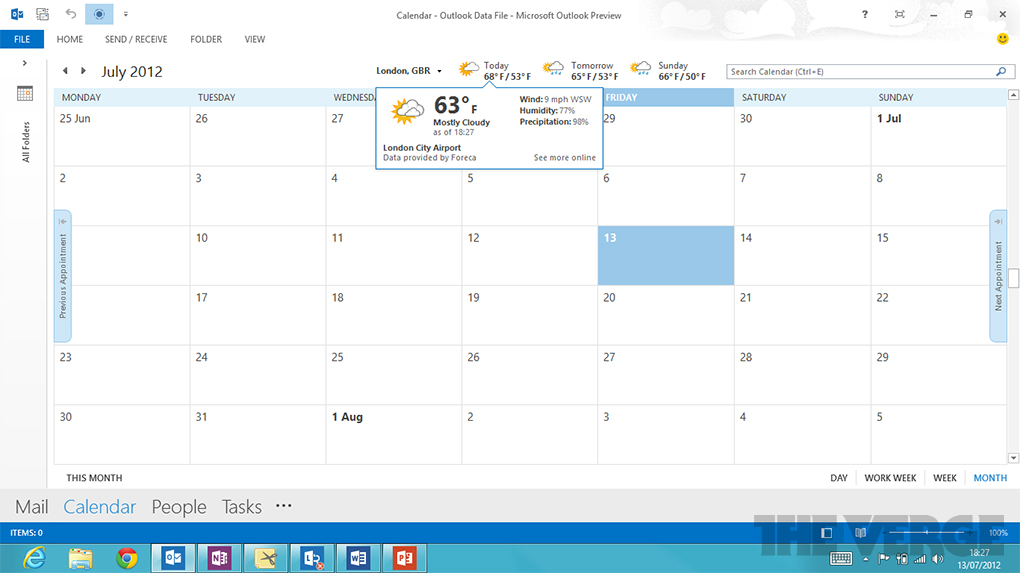The image size is (1020, 573).
Task: Select highlighted day 13 in calendar
Action: 665,256
